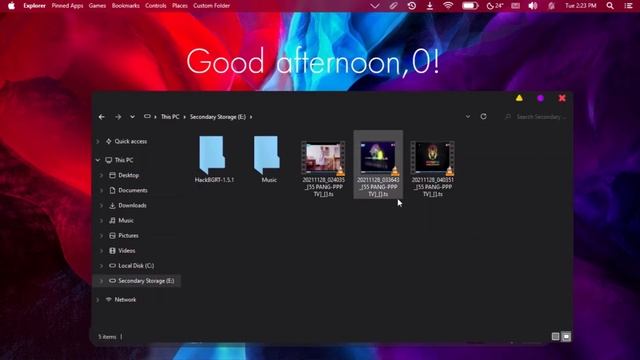Open the Controls menu

(156, 6)
